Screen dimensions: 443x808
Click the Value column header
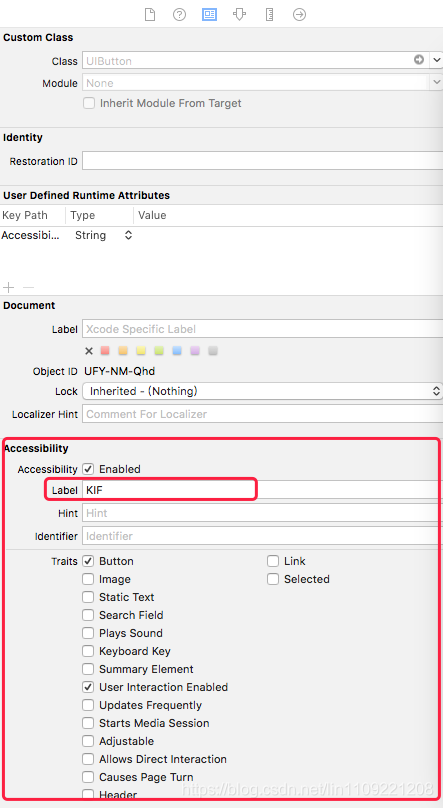(152, 215)
